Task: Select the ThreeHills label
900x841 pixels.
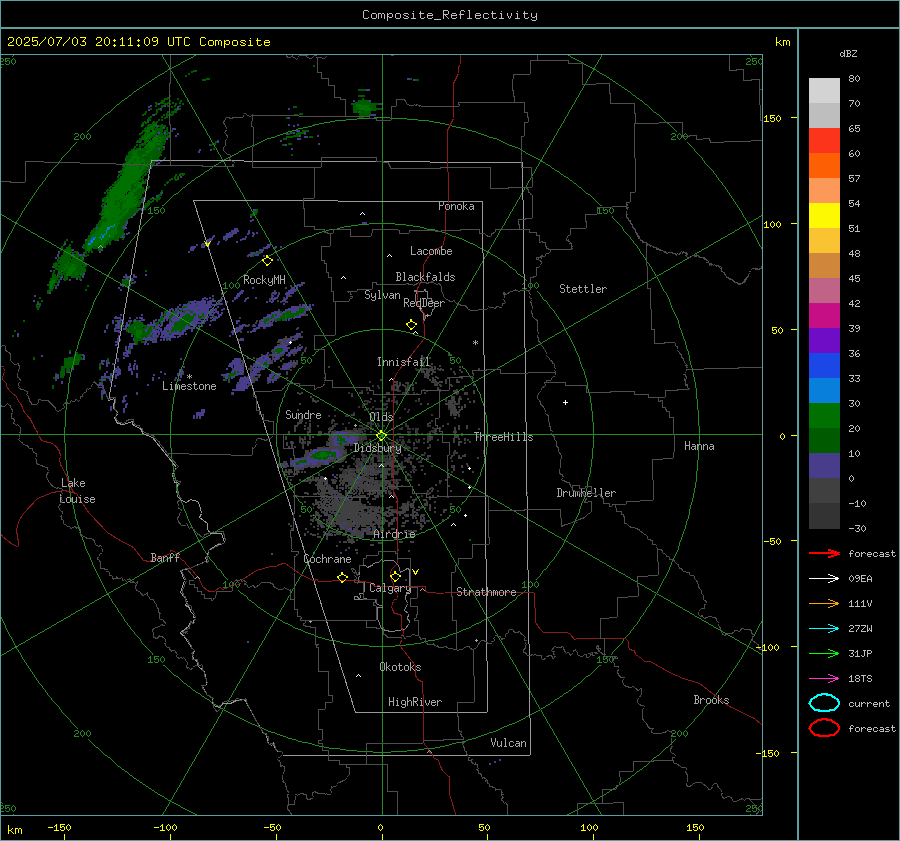Action: [x=503, y=437]
